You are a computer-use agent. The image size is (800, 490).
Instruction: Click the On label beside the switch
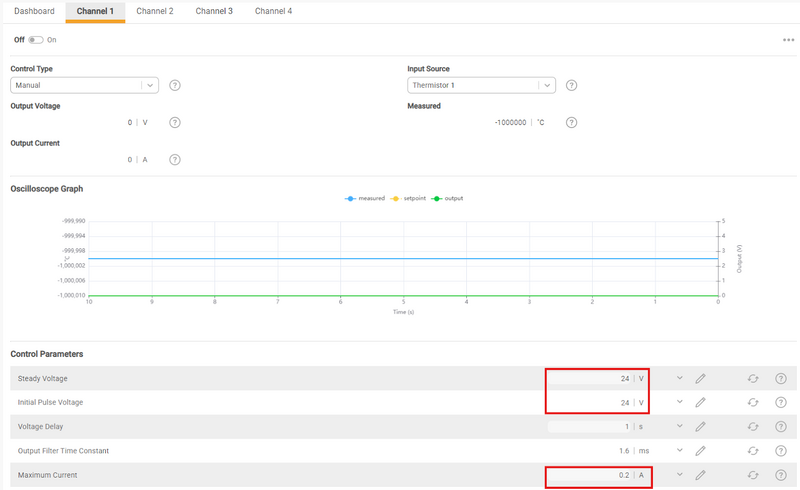(52, 40)
